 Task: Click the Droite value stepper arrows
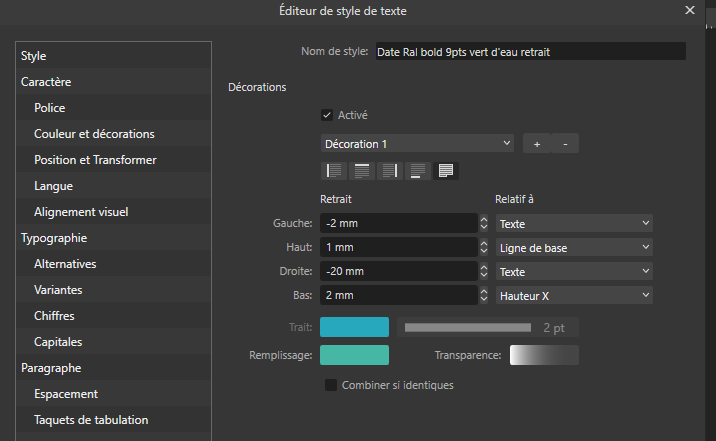[484, 272]
